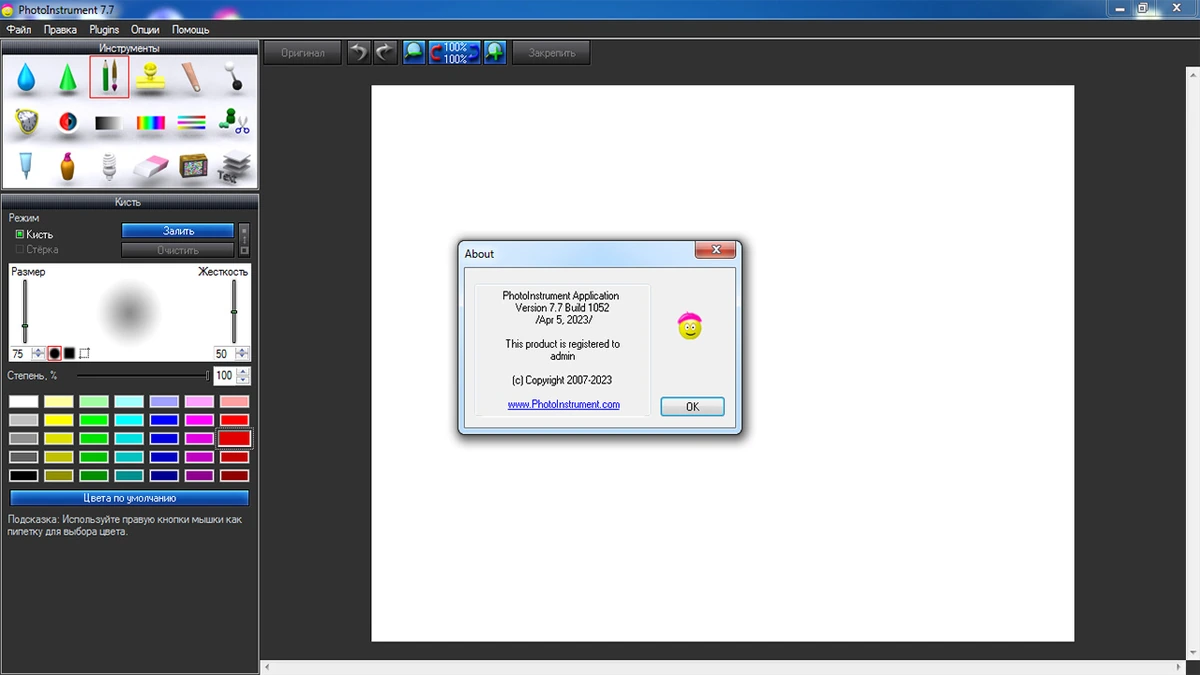
Task: Toggle the small switch beside Залить button
Action: [x=244, y=240]
